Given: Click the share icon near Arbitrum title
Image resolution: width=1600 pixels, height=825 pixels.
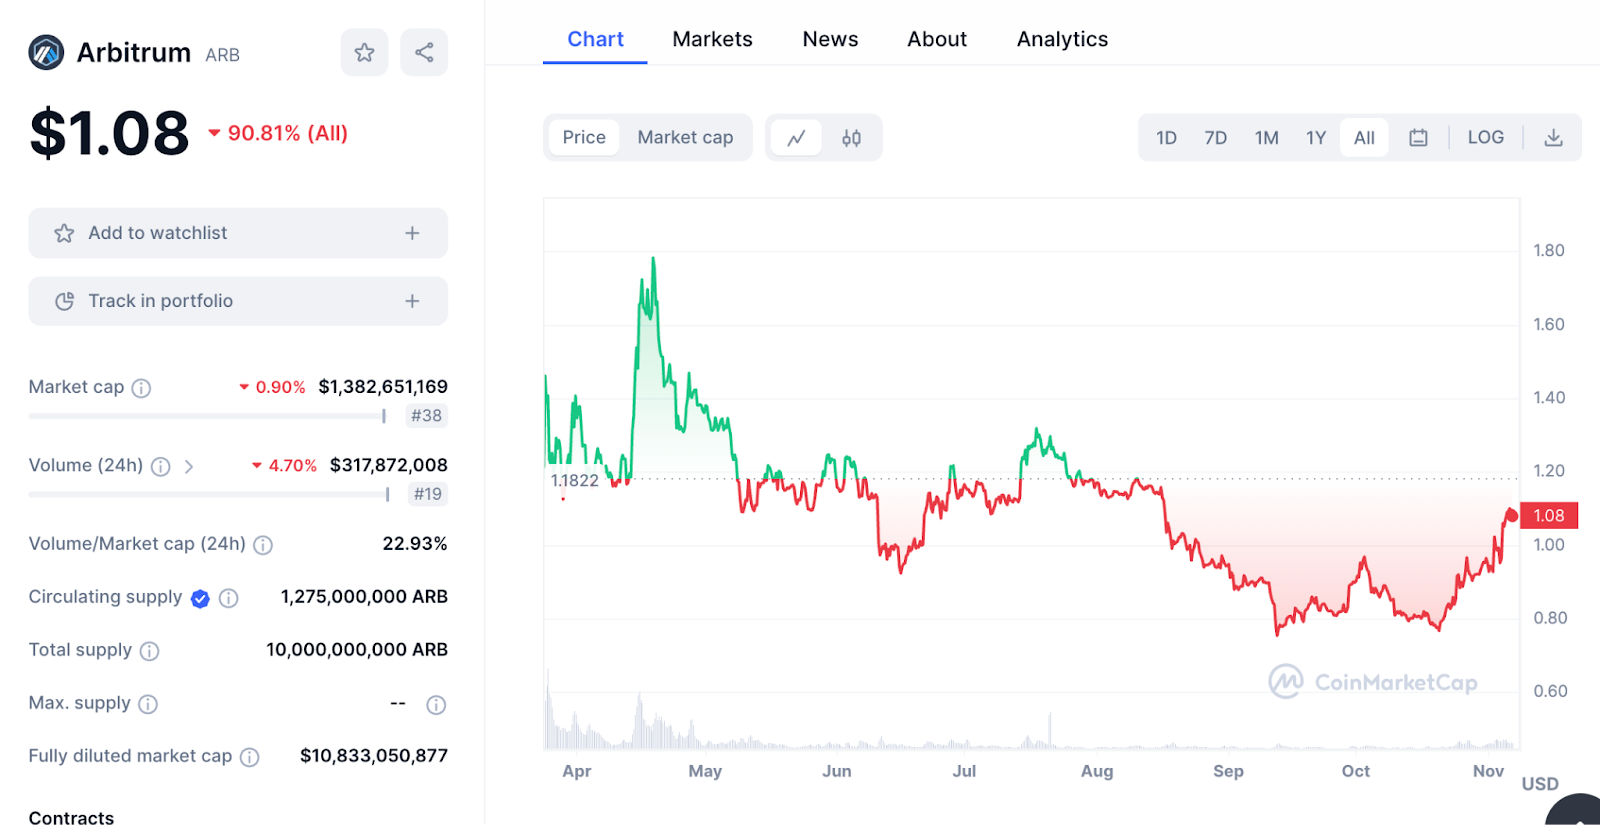Looking at the screenshot, I should tap(424, 53).
